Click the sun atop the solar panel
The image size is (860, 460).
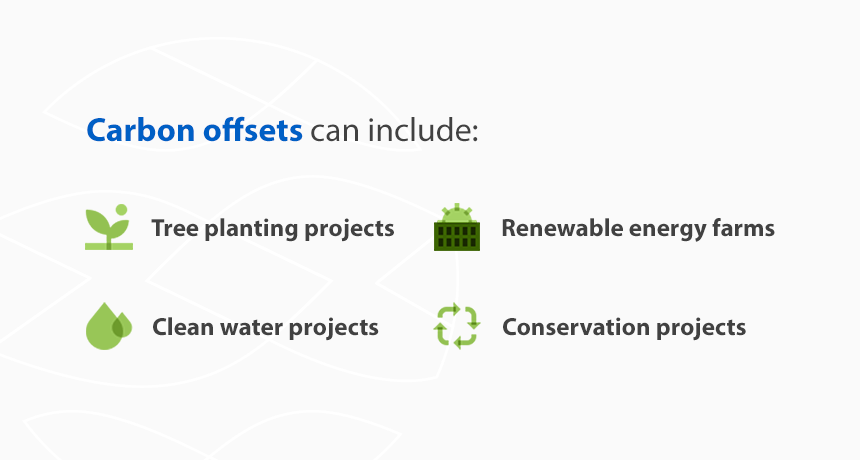coord(457,212)
